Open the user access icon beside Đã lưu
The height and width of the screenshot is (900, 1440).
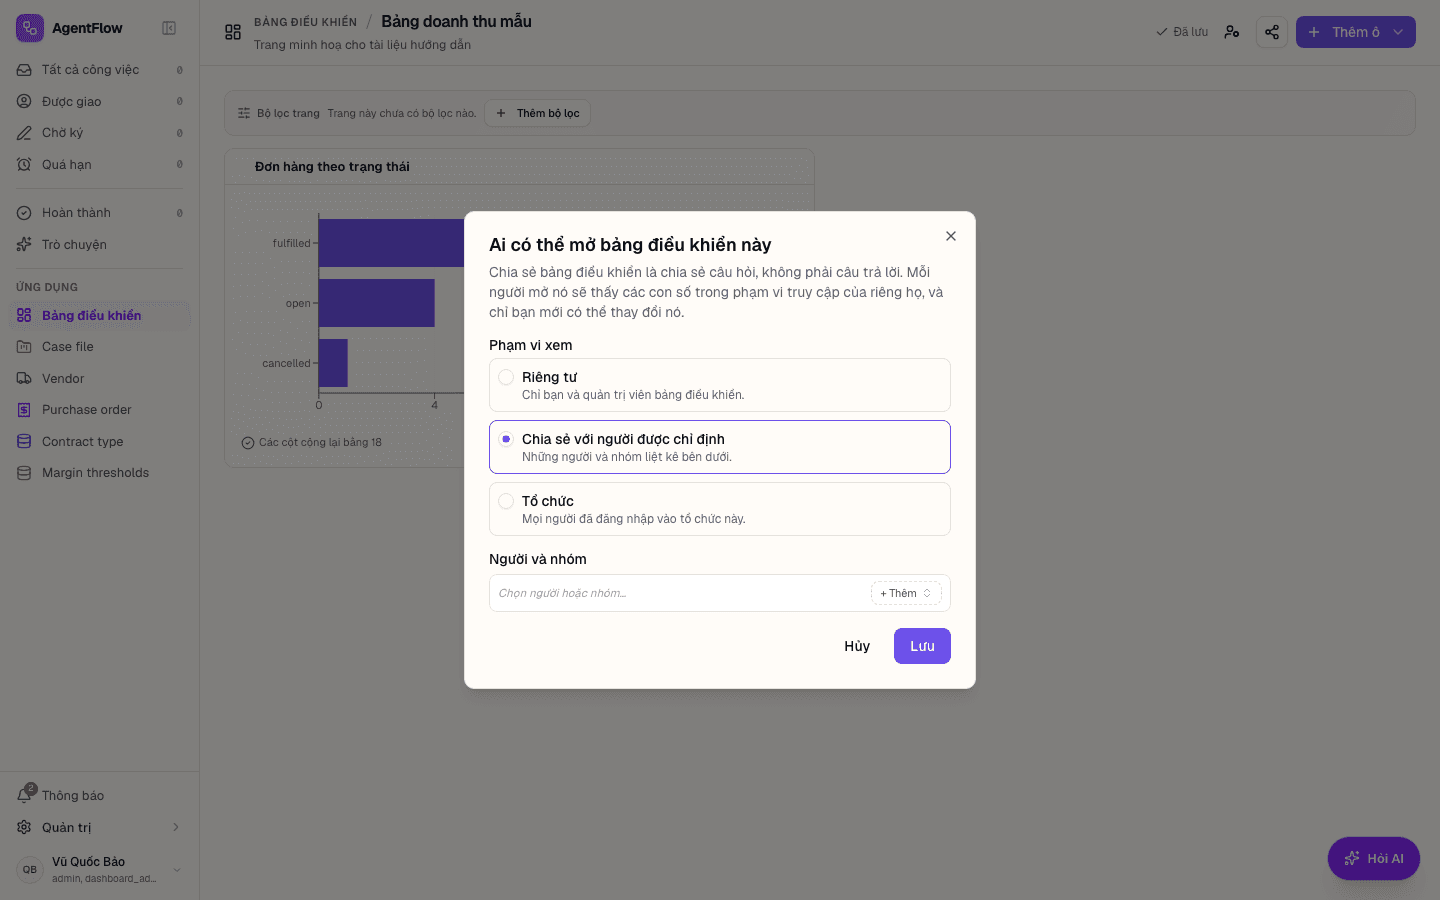click(1232, 32)
